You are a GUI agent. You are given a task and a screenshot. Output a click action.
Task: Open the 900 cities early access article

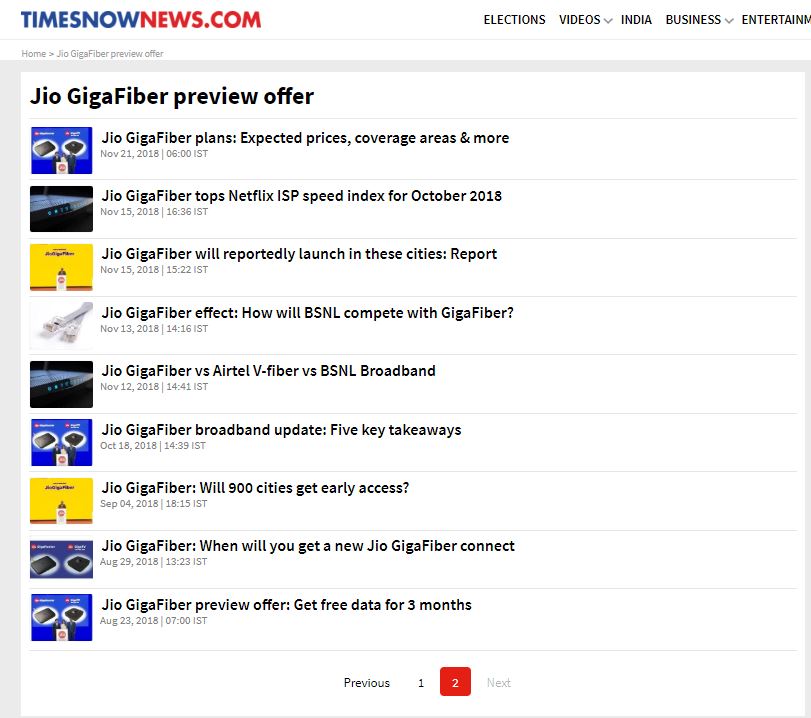point(255,488)
